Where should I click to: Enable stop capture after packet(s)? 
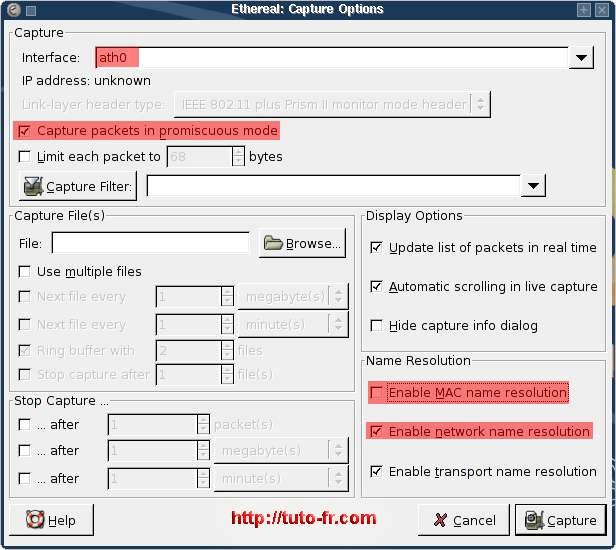[24, 424]
